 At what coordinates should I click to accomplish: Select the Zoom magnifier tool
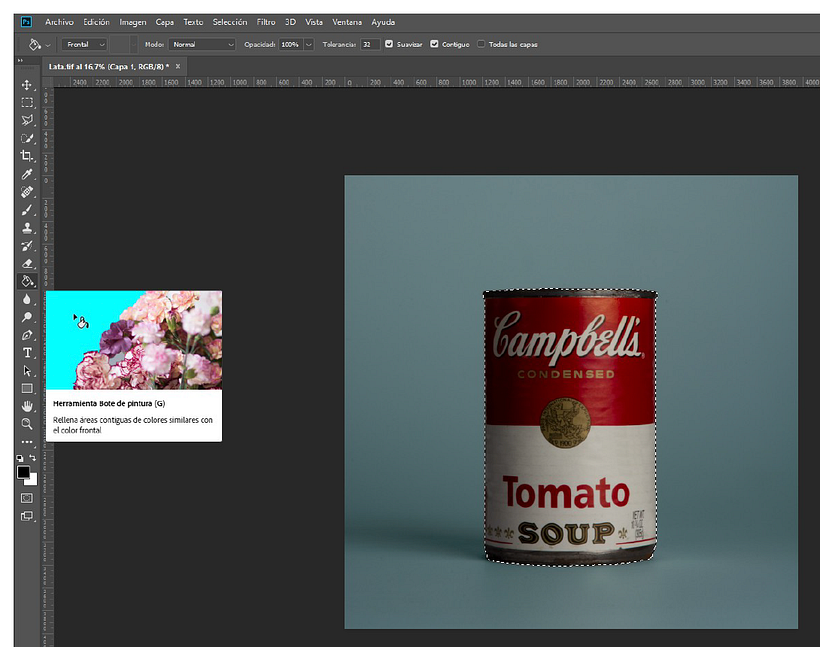point(27,424)
